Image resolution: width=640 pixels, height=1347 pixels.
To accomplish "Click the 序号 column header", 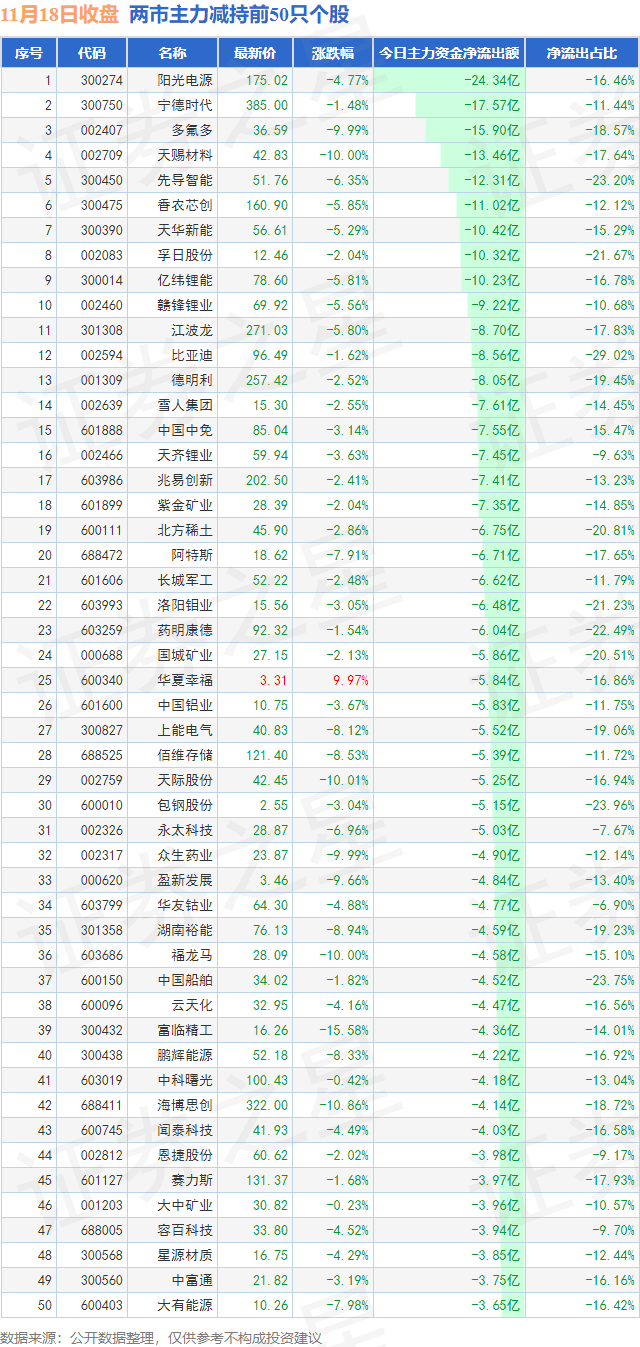I will (x=29, y=53).
